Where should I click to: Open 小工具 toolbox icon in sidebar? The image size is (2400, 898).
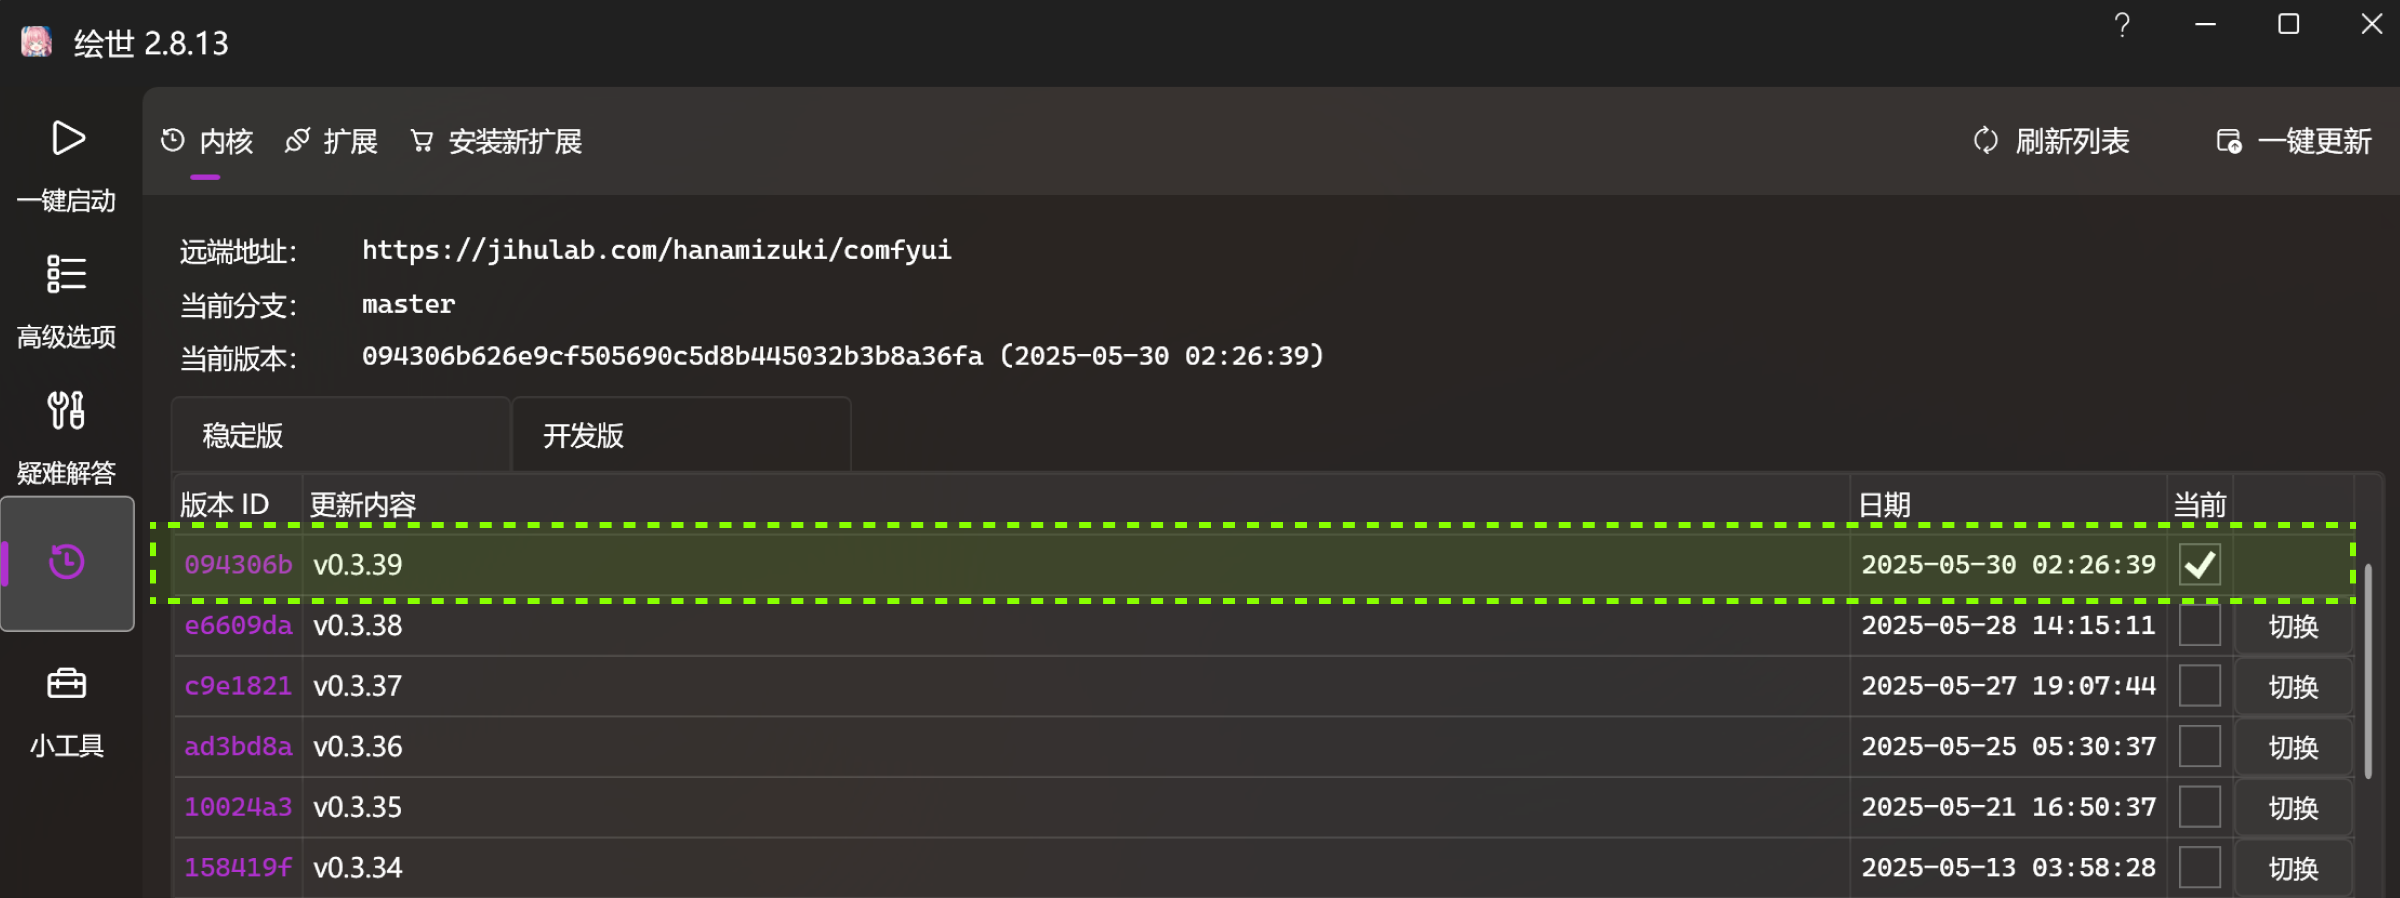[67, 684]
